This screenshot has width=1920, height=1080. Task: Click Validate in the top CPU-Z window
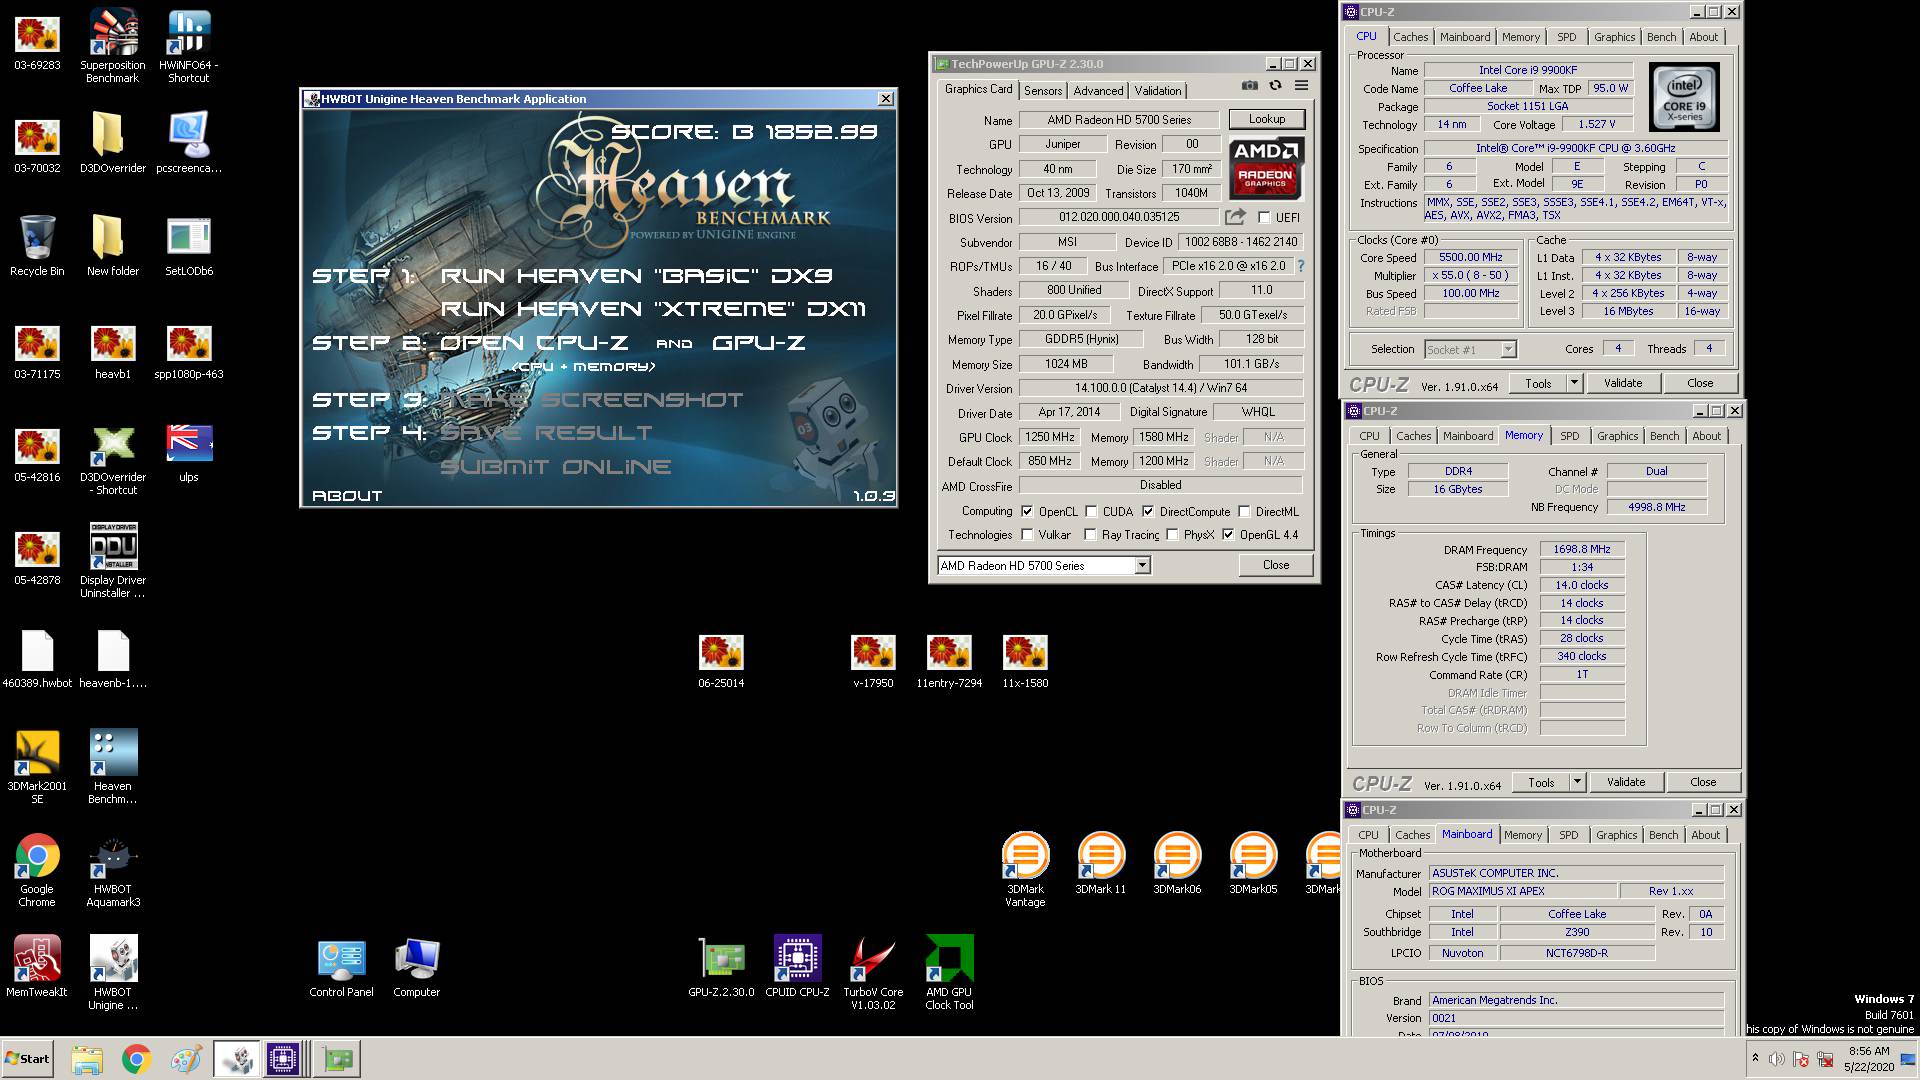(1623, 383)
